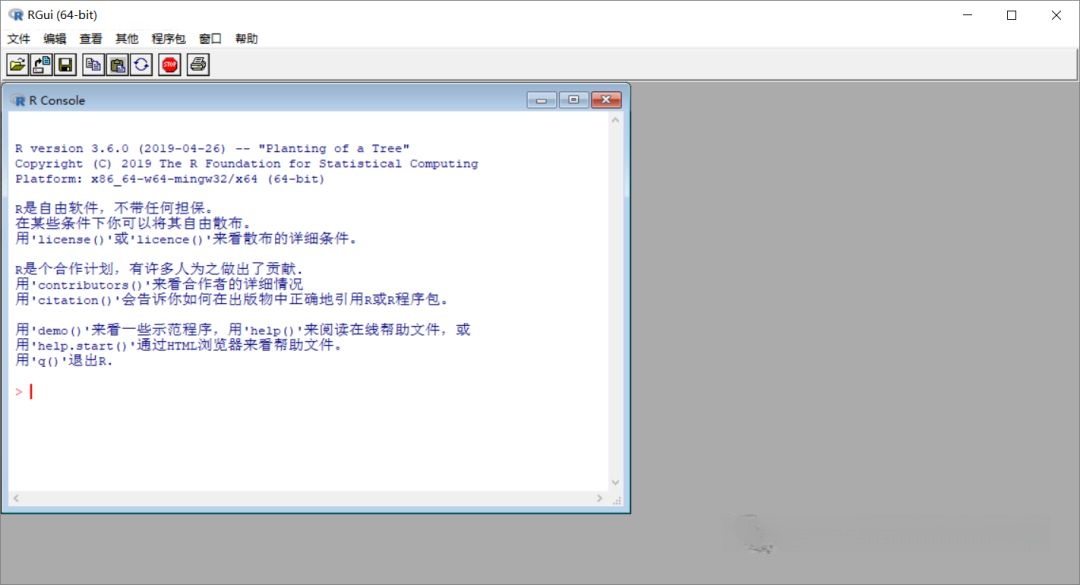Minimize the R Console child window
The image size is (1080, 585).
pos(541,100)
